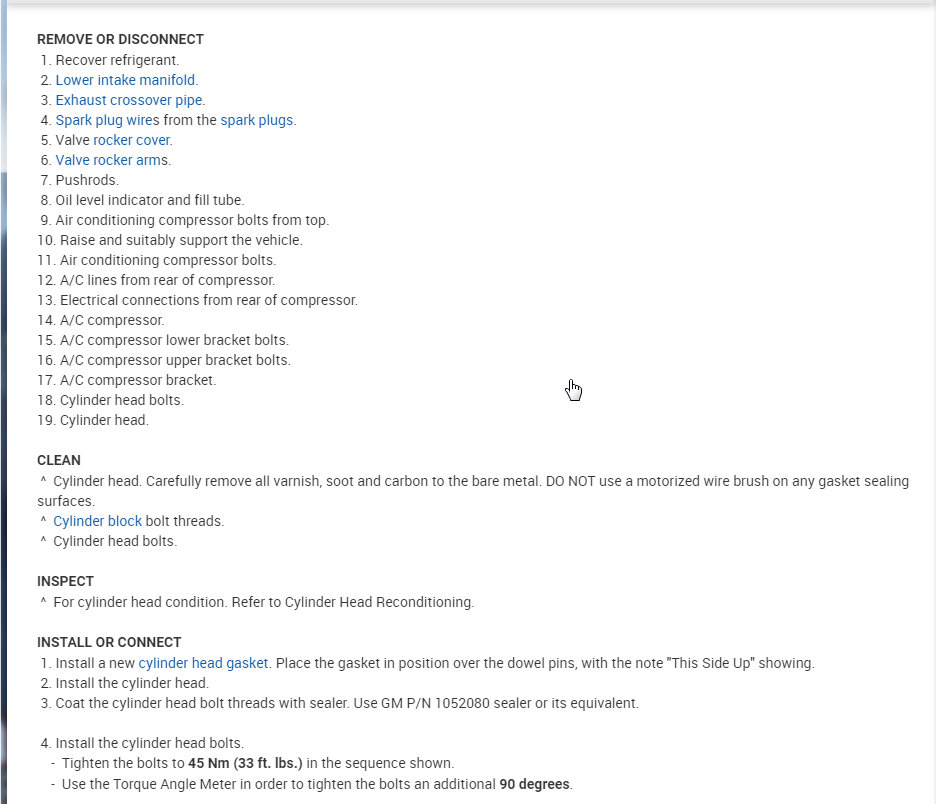Click the bold 90 degrees text

535,783
